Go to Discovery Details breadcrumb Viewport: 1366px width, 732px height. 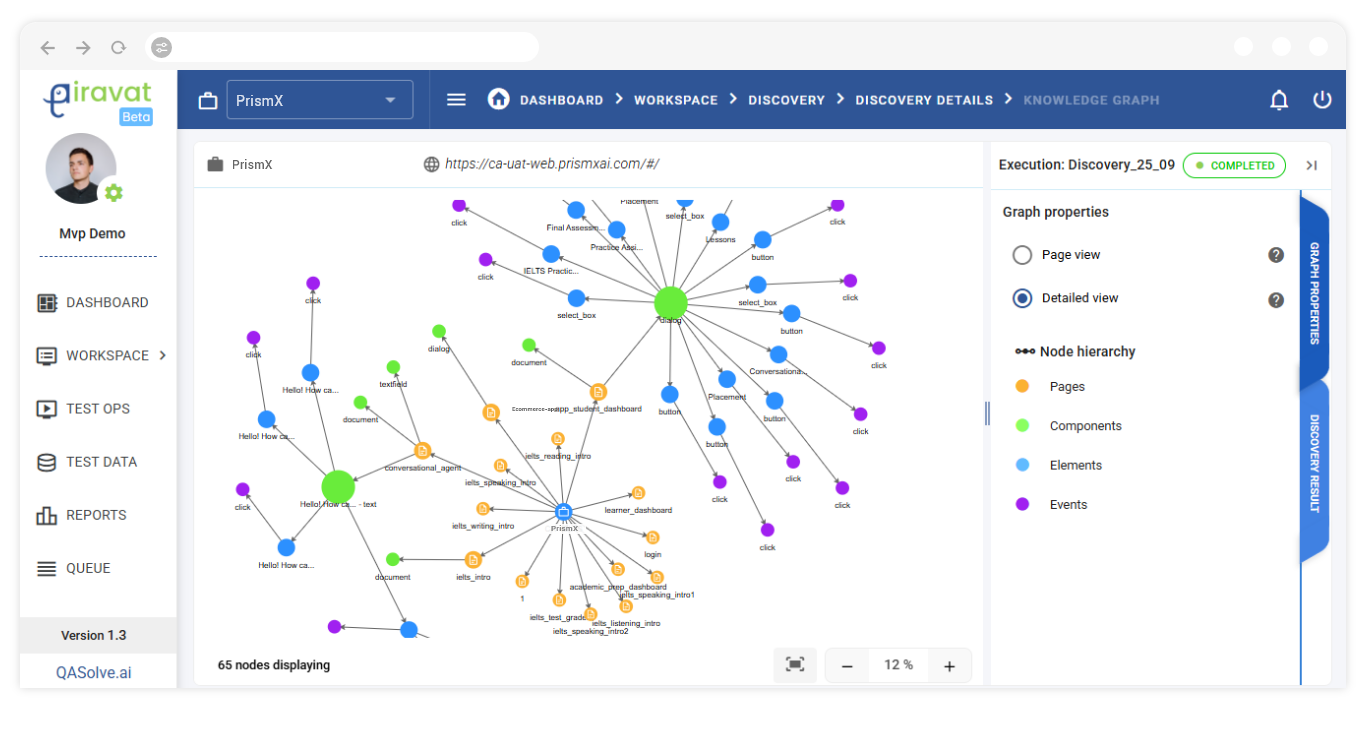pos(924,100)
